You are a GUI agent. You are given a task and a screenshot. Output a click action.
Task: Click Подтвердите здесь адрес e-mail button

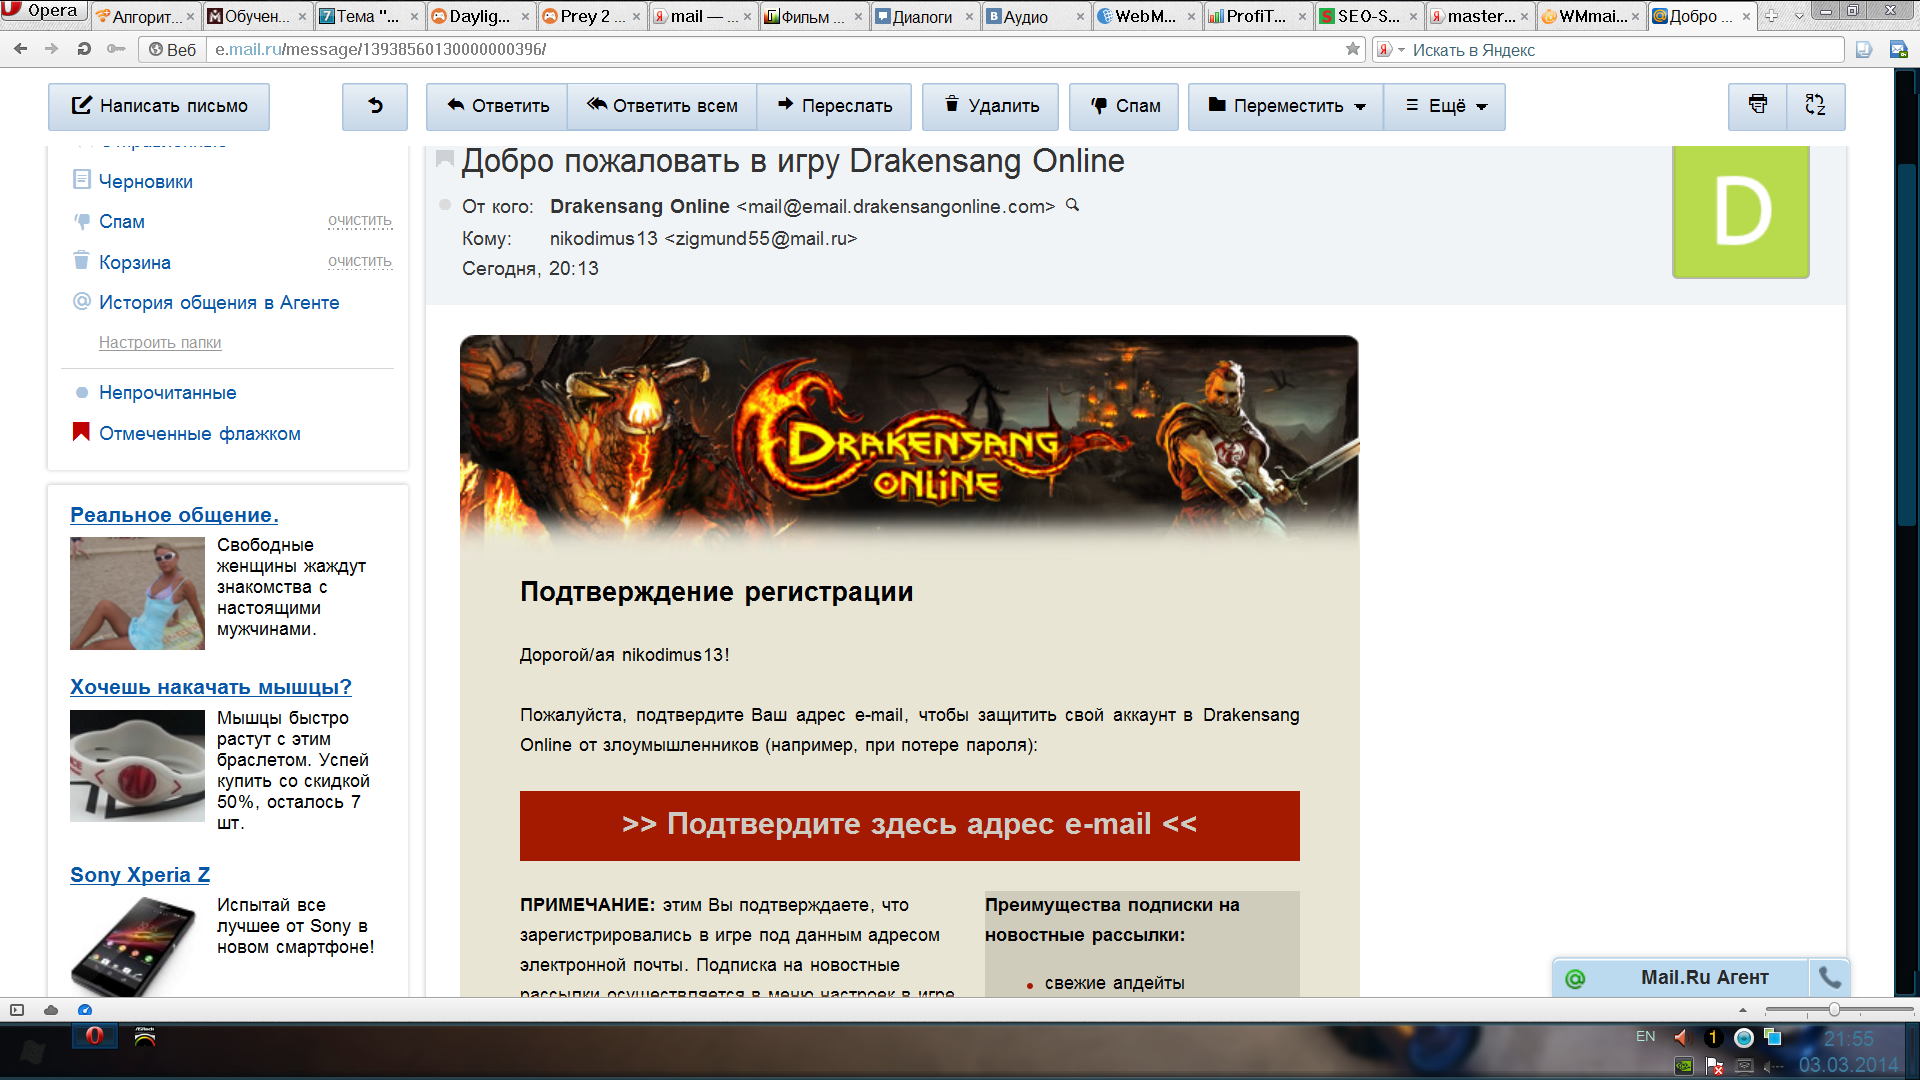coord(909,825)
